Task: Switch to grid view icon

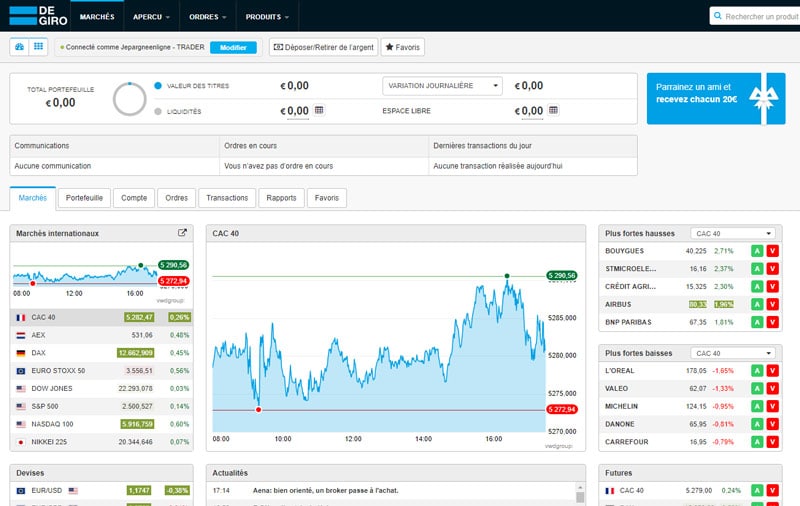Action: click(38, 47)
